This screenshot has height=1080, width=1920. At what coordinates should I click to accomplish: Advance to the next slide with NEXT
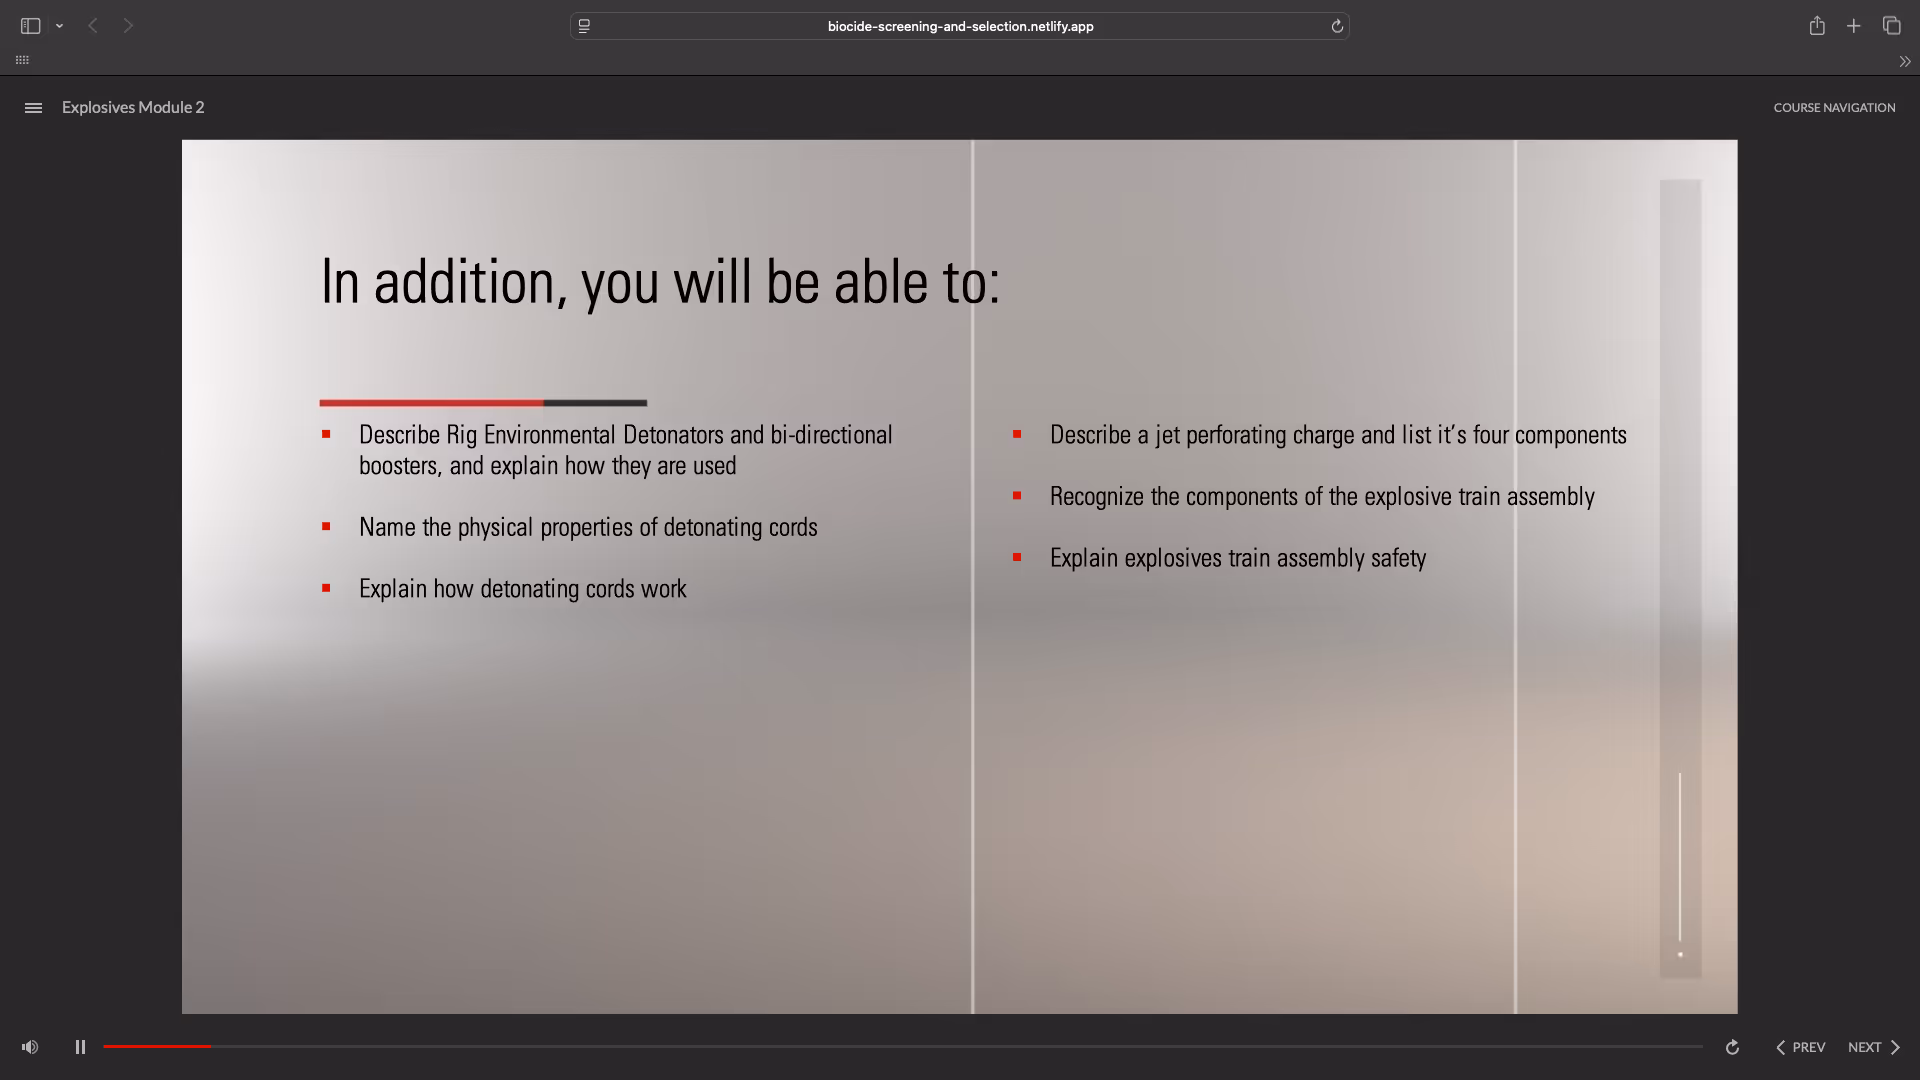point(1874,1047)
